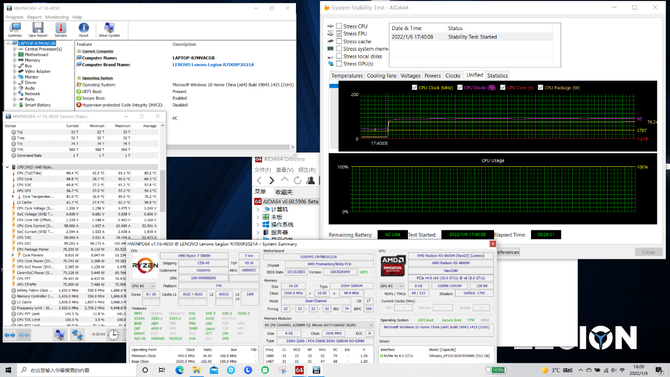
Task: Click the HWiNFO64 main horizontal scrollbar arrow
Action: (x=293, y=147)
